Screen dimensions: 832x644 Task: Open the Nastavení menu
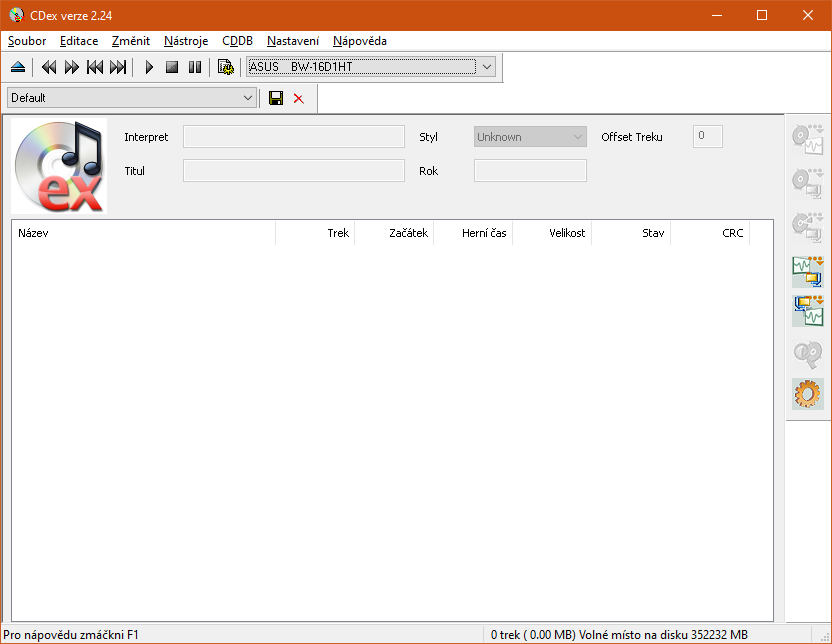(x=293, y=41)
